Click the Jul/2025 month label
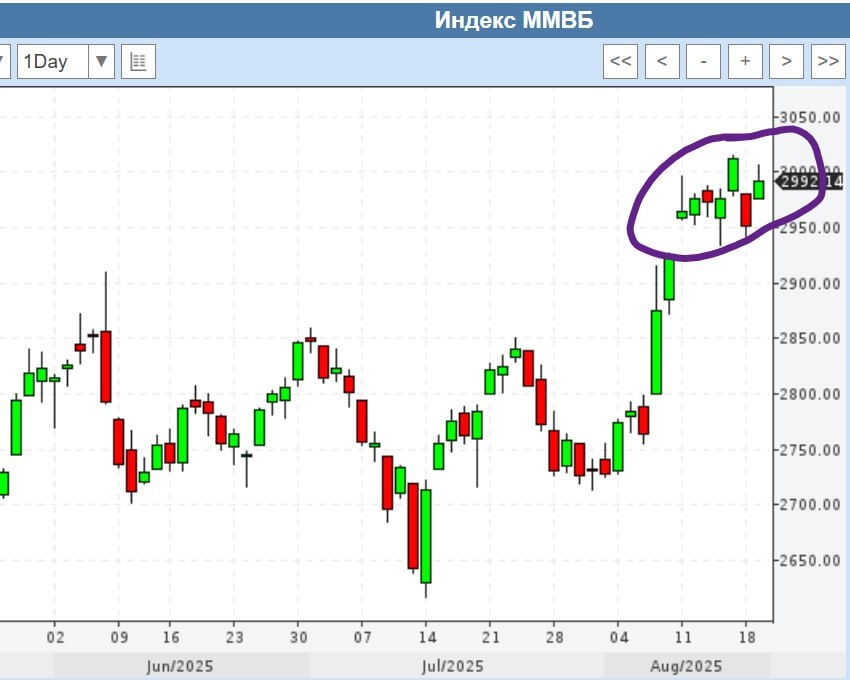 [452, 666]
